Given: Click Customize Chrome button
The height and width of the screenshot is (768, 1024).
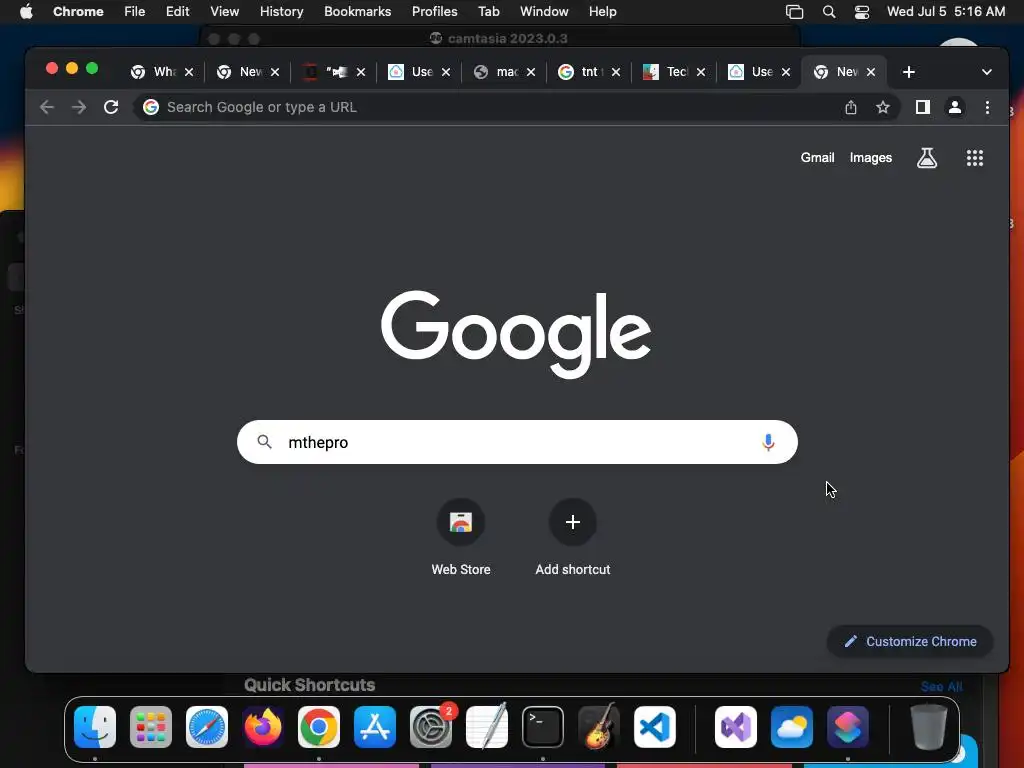Looking at the screenshot, I should pos(910,641).
